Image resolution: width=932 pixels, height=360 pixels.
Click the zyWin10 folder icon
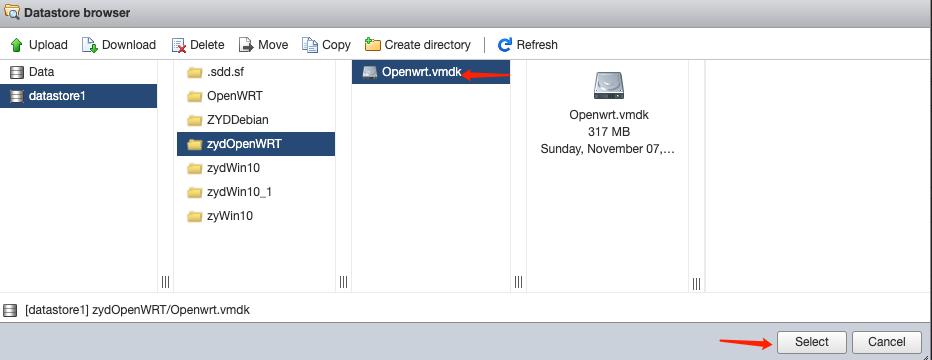click(194, 216)
